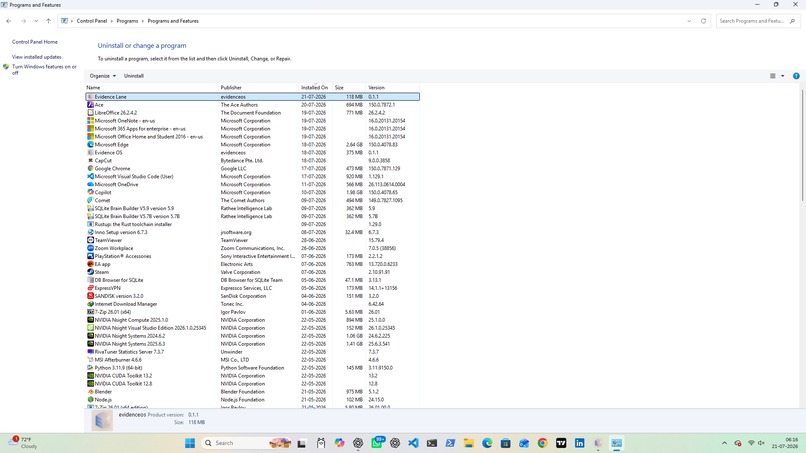
Task: Click the Microsoft OneNote program icon
Action: tap(90, 121)
